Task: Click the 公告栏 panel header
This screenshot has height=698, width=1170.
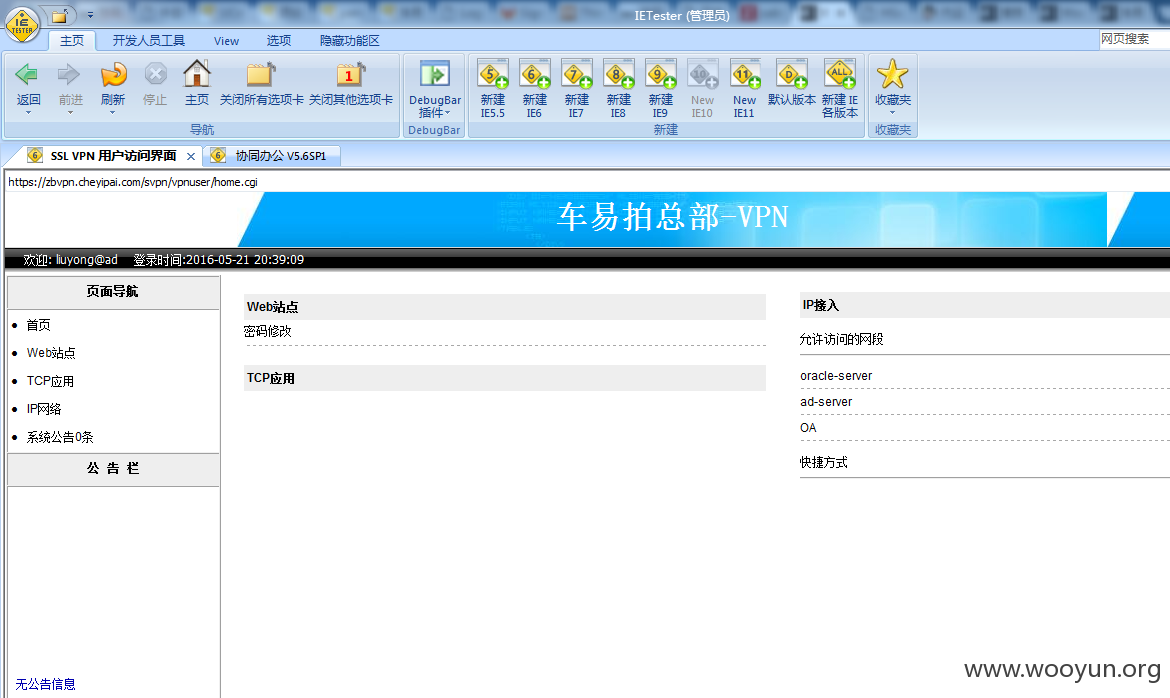Action: pos(113,468)
